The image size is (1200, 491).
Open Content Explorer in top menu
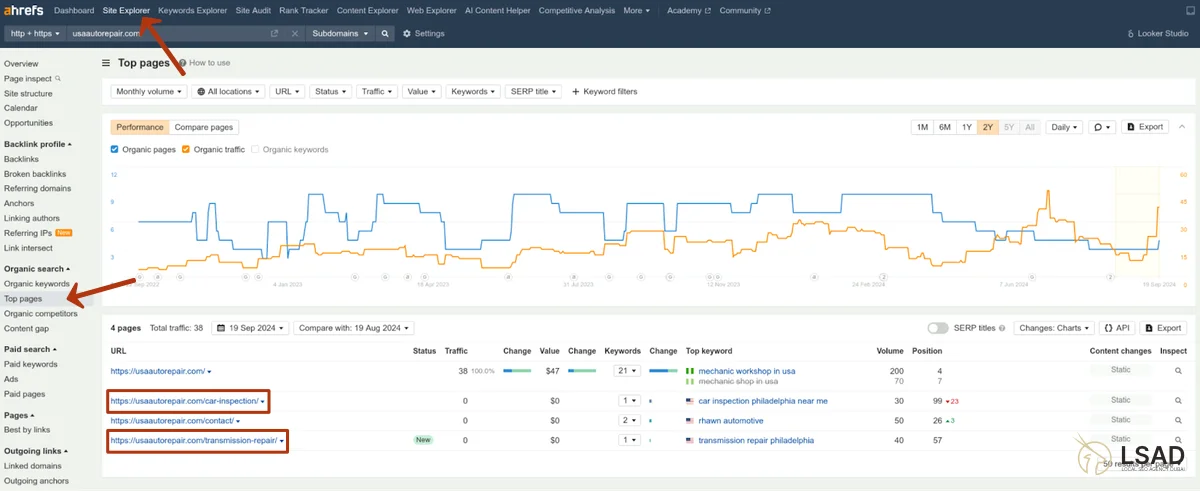(x=368, y=10)
